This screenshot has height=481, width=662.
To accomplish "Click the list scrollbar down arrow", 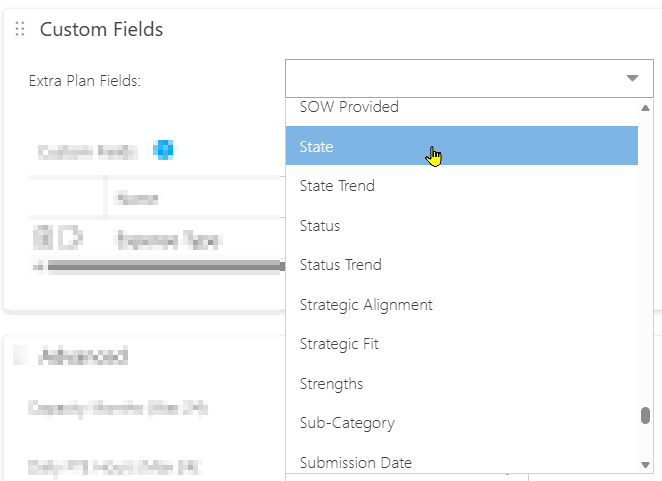I will [645, 465].
